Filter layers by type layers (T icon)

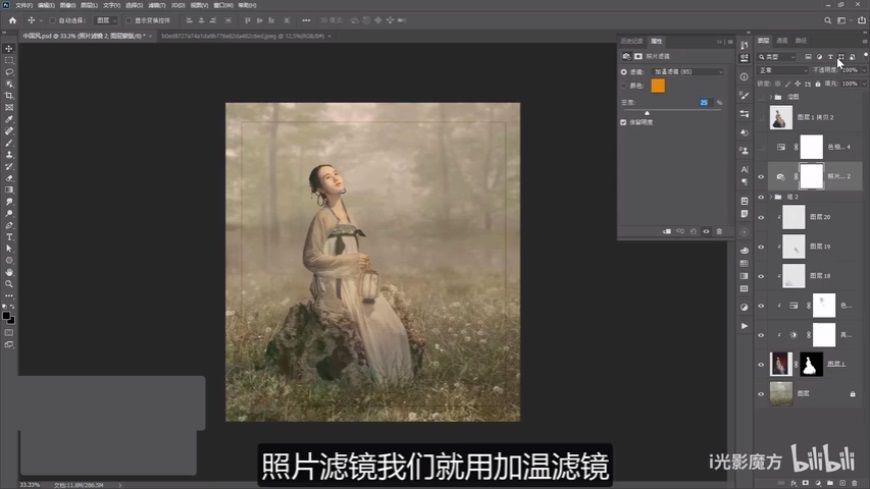[x=831, y=57]
